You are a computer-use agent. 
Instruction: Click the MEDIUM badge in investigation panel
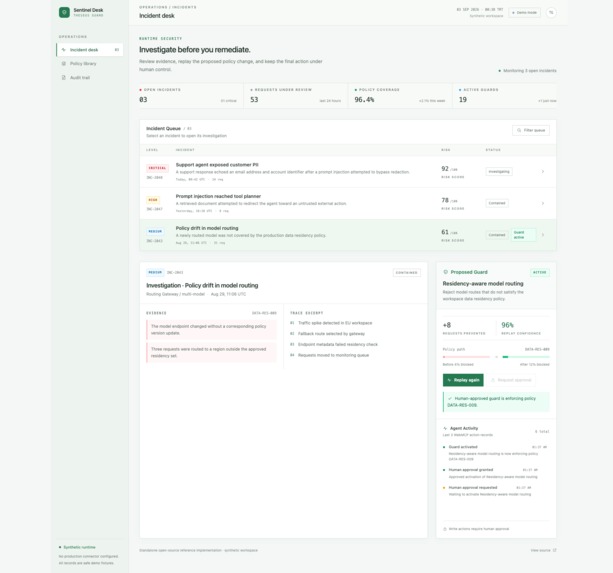click(x=155, y=272)
